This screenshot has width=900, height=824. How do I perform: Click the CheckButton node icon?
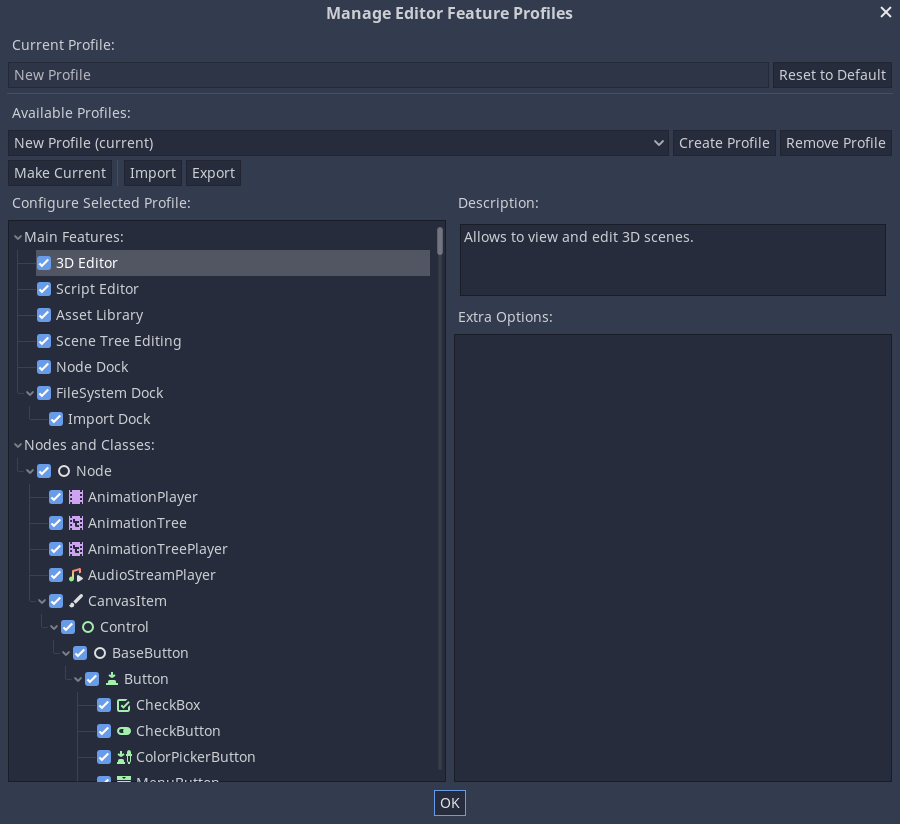point(124,730)
